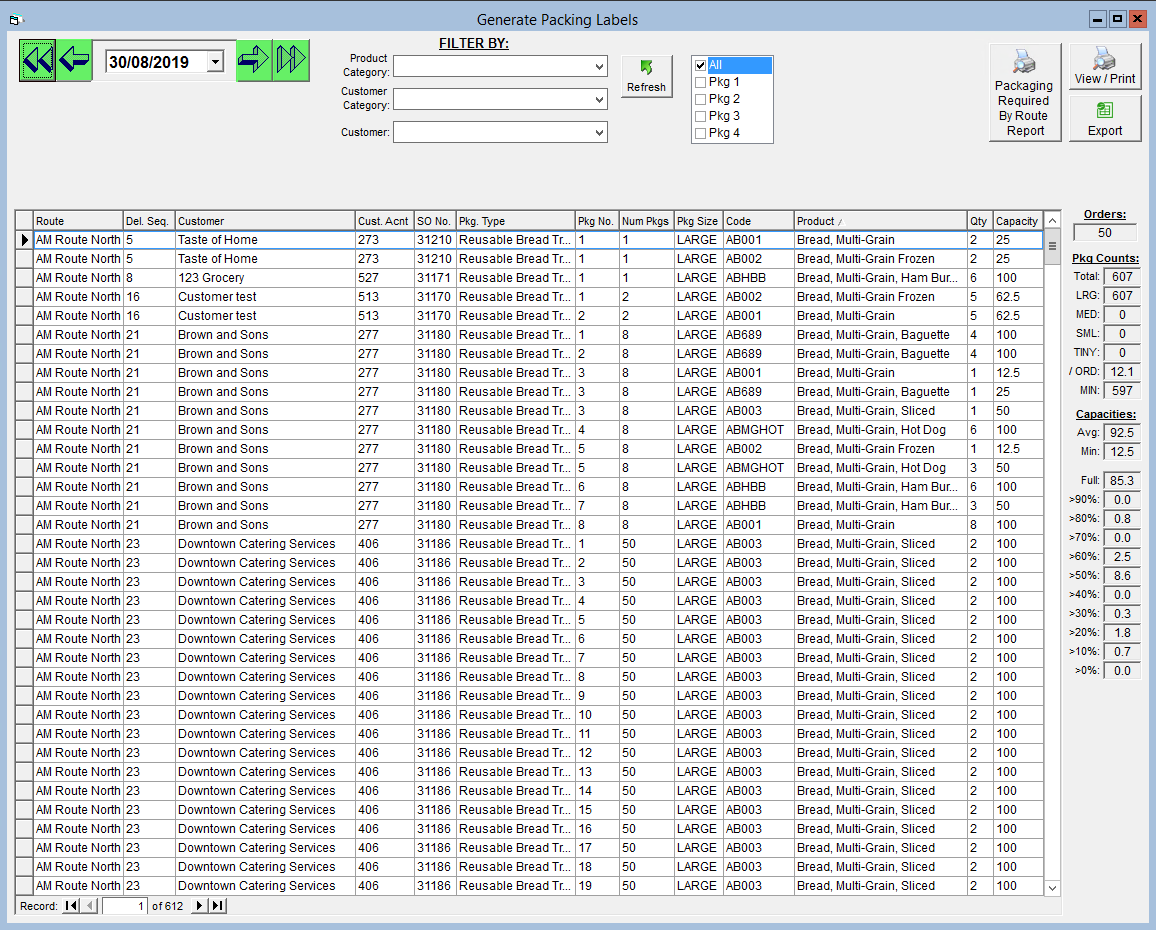Check the Pkg 4 checkbox
Viewport: 1156px width, 930px height.
700,133
